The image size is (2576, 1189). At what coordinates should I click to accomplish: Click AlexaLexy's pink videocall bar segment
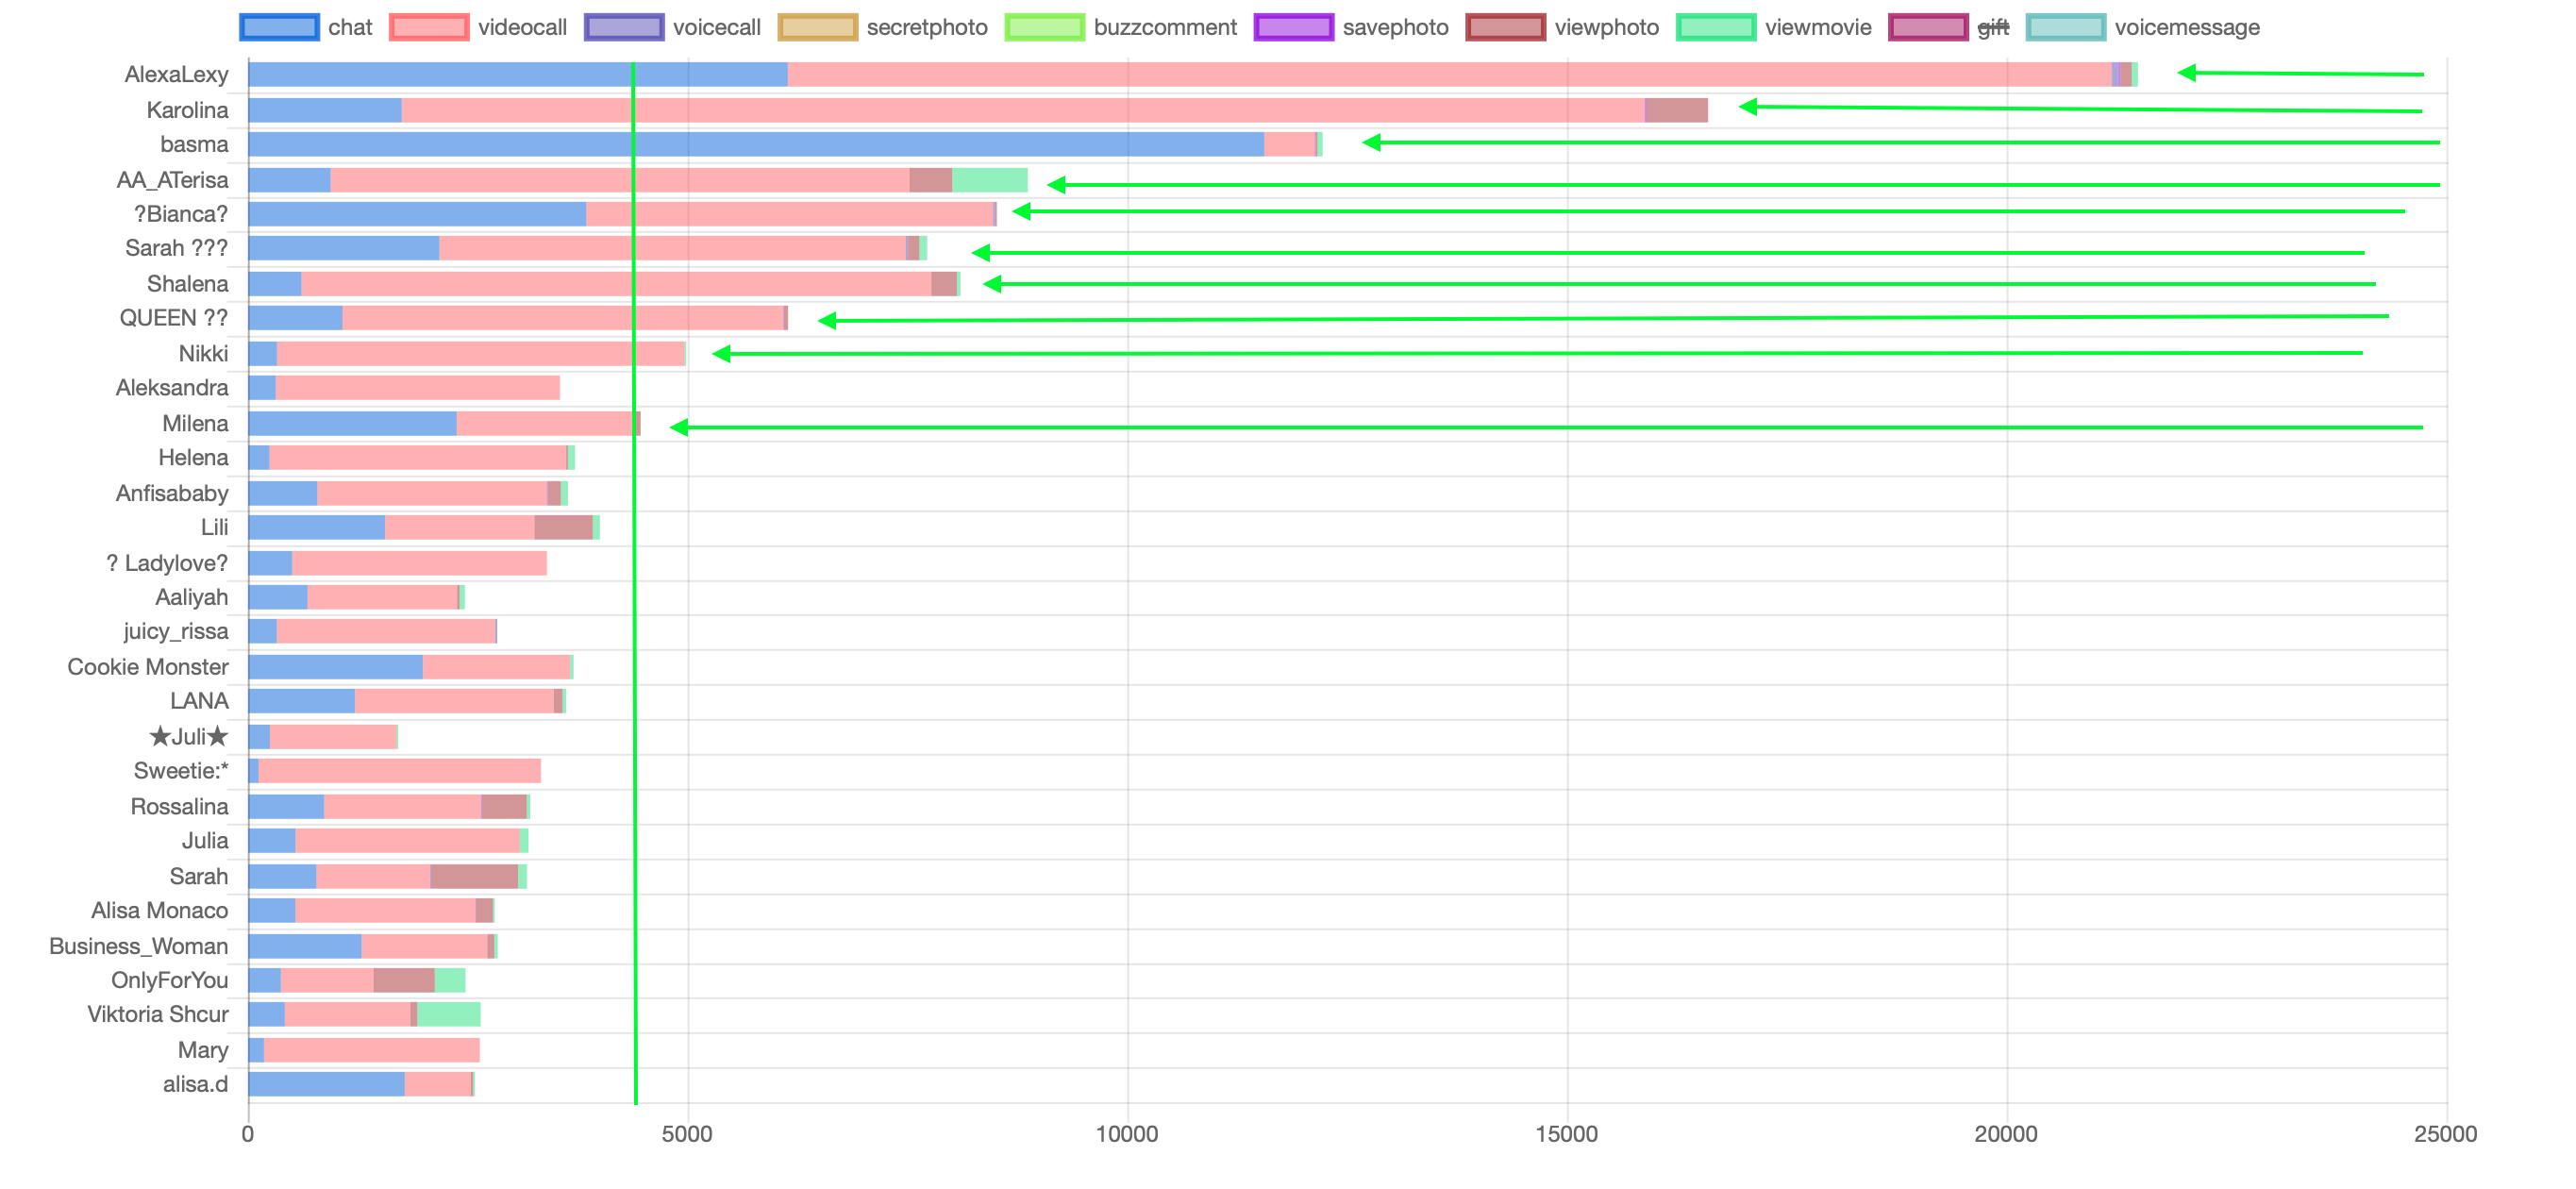pos(1450,74)
